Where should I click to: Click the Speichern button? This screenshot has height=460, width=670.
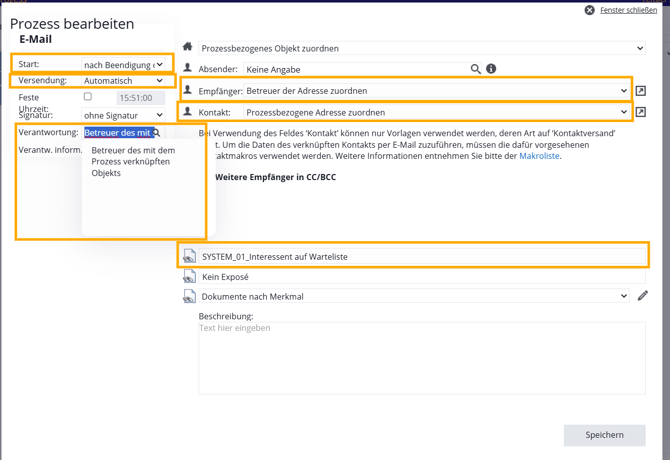[x=604, y=435]
